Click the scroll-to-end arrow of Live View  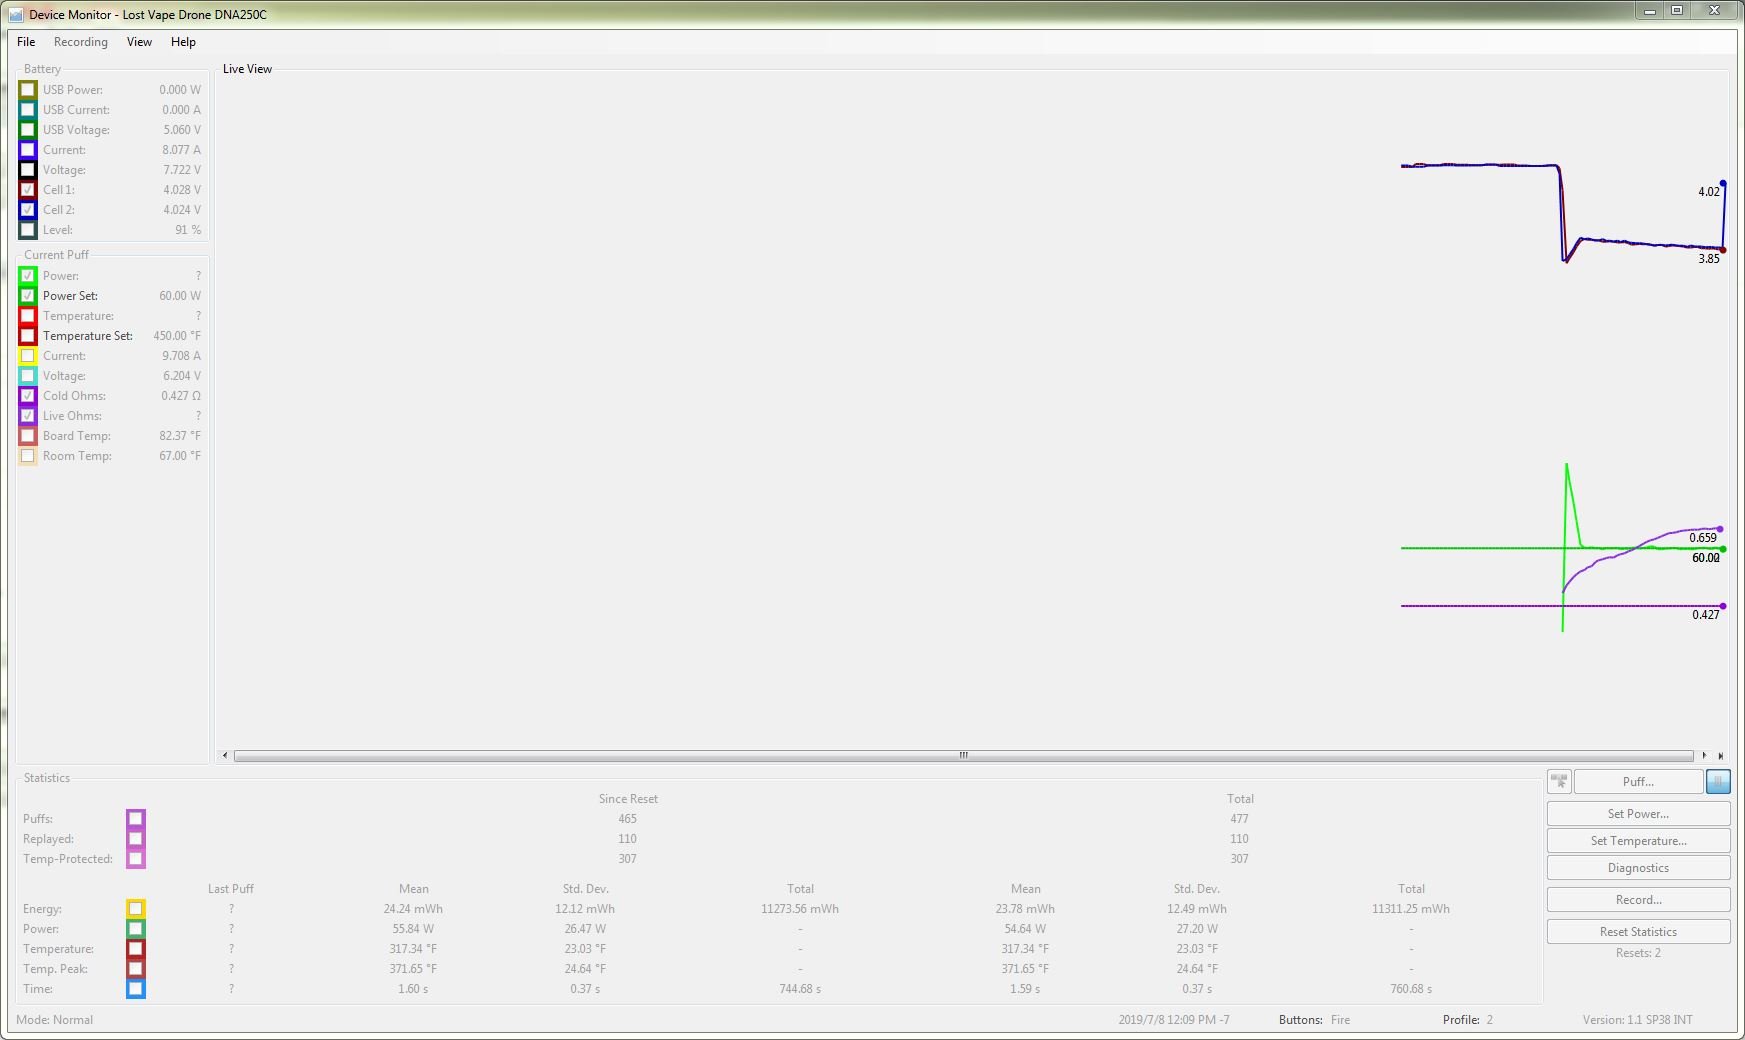click(1720, 756)
